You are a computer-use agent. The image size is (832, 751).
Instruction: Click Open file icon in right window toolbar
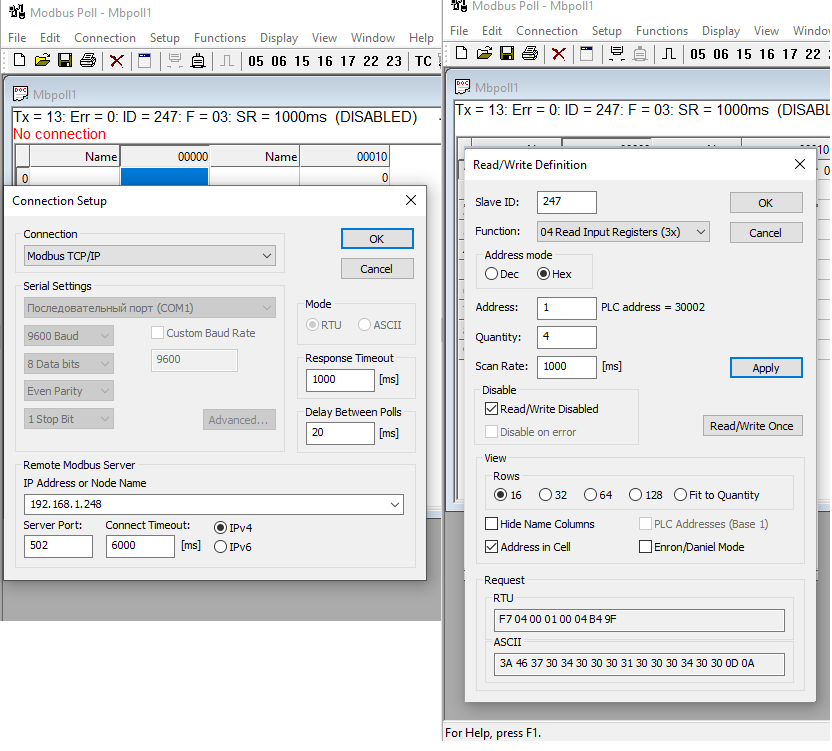(x=484, y=54)
